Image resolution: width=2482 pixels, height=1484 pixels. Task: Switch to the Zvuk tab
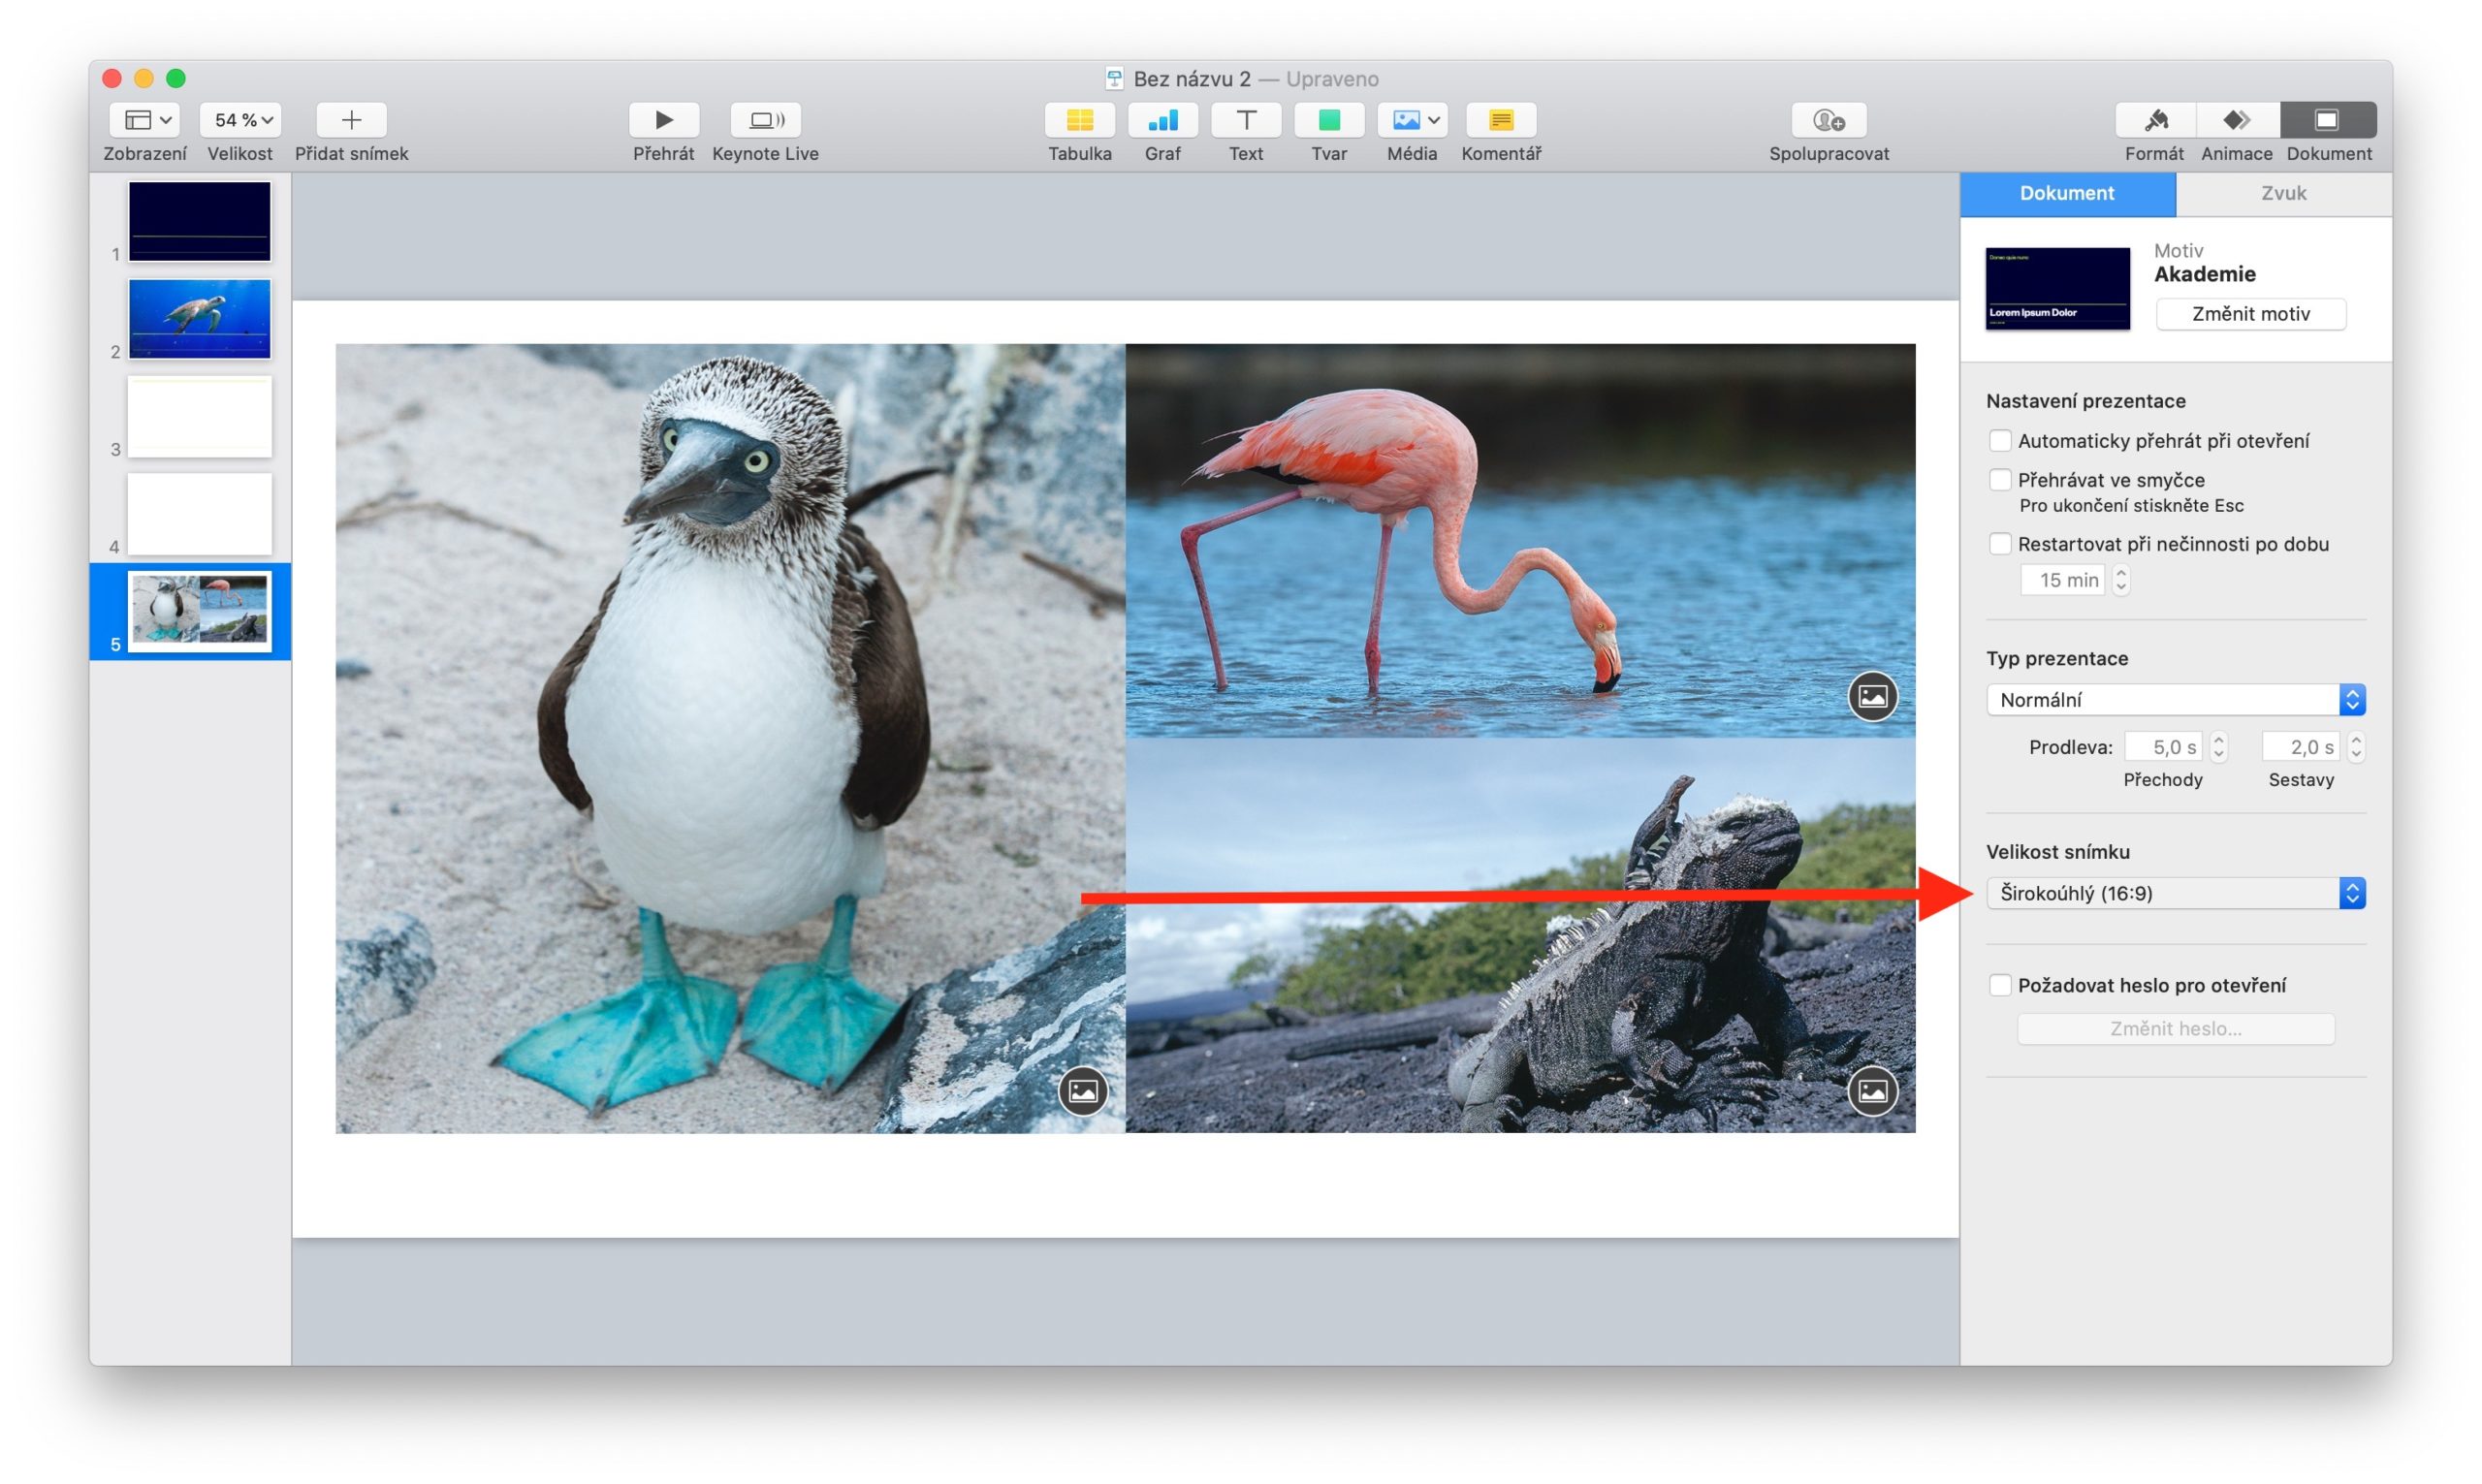click(2283, 193)
